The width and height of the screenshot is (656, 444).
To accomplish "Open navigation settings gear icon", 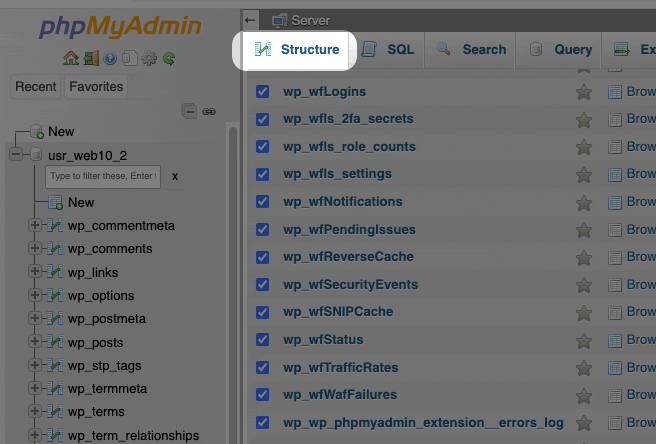I will [x=149, y=58].
